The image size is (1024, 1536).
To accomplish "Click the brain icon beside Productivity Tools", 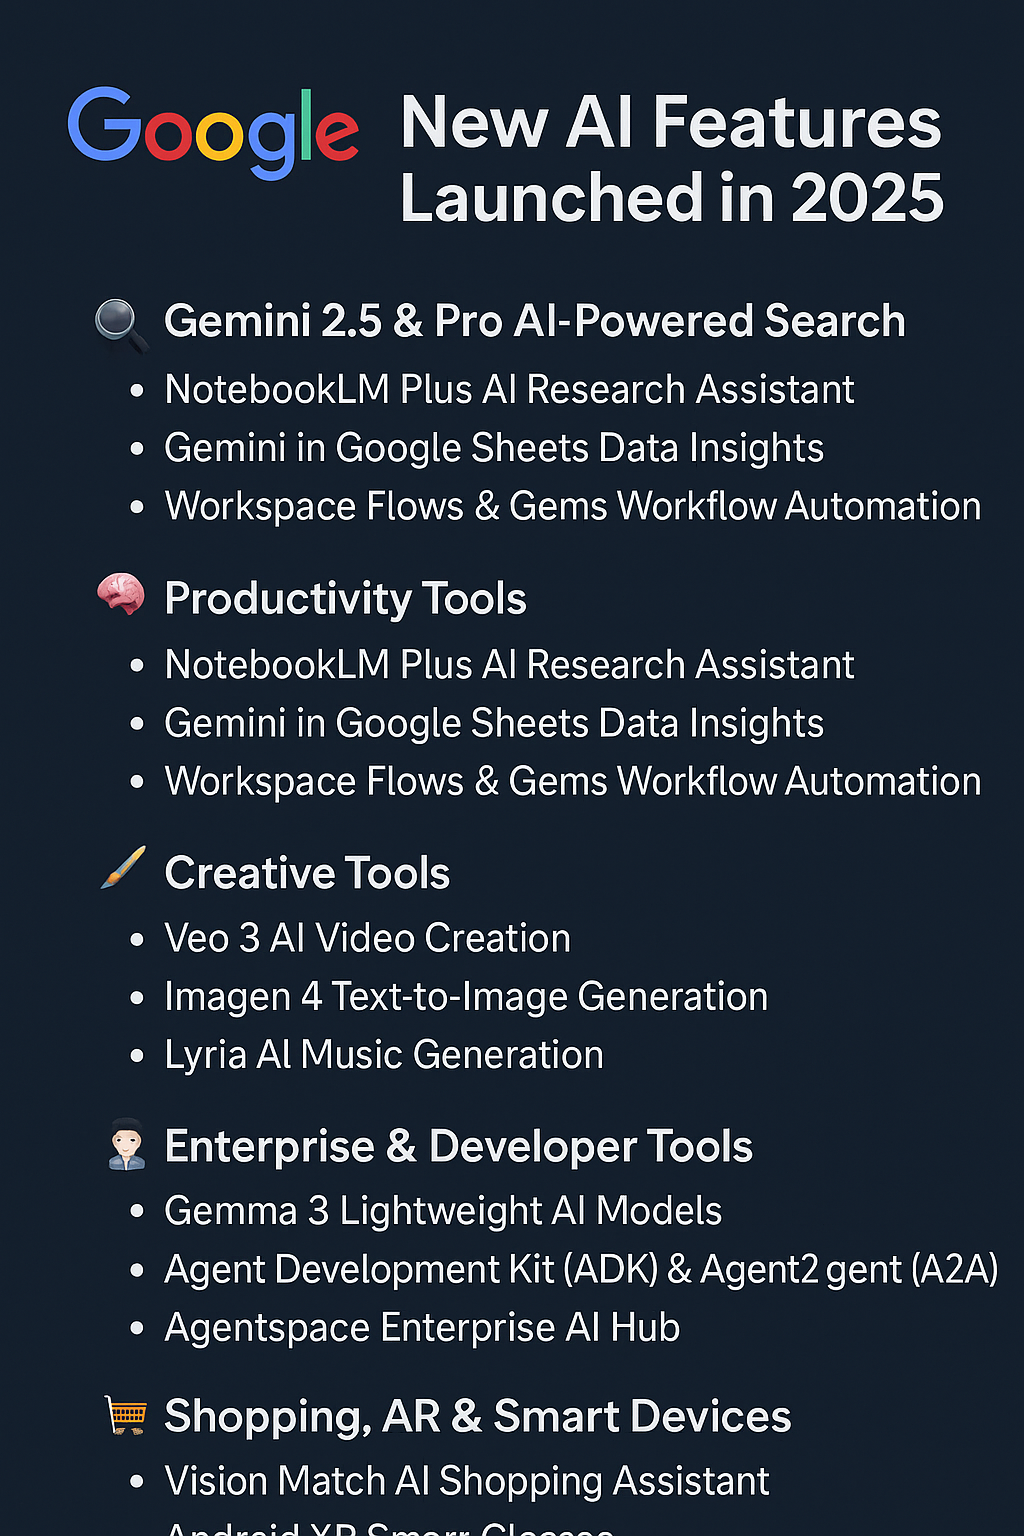I will [121, 595].
